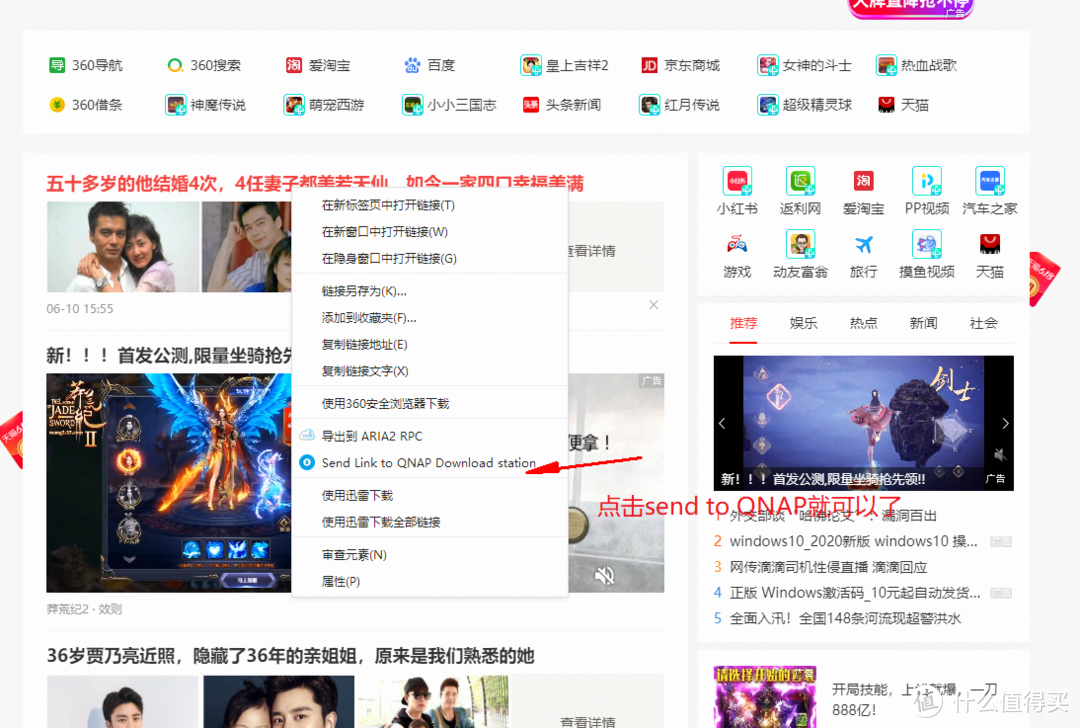Open the 360导航 shortcut icon
The width and height of the screenshot is (1080, 728).
(57, 65)
